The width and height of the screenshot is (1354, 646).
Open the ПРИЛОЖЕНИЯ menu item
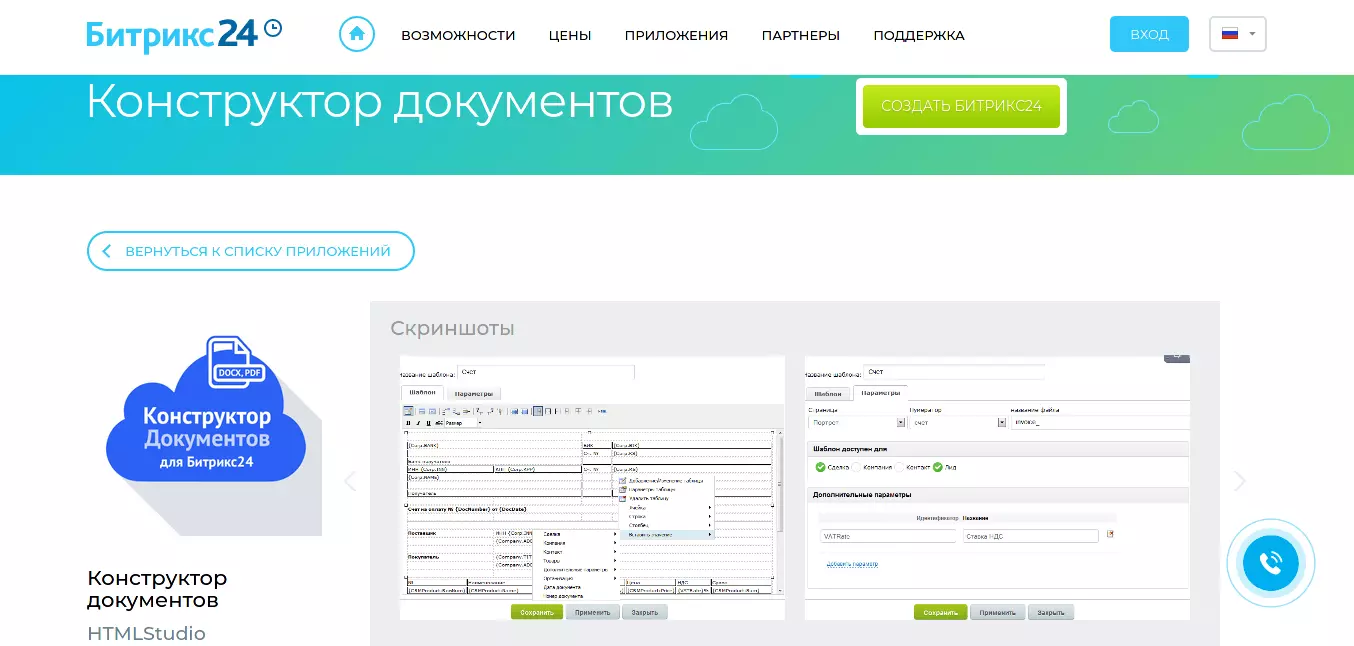point(676,35)
